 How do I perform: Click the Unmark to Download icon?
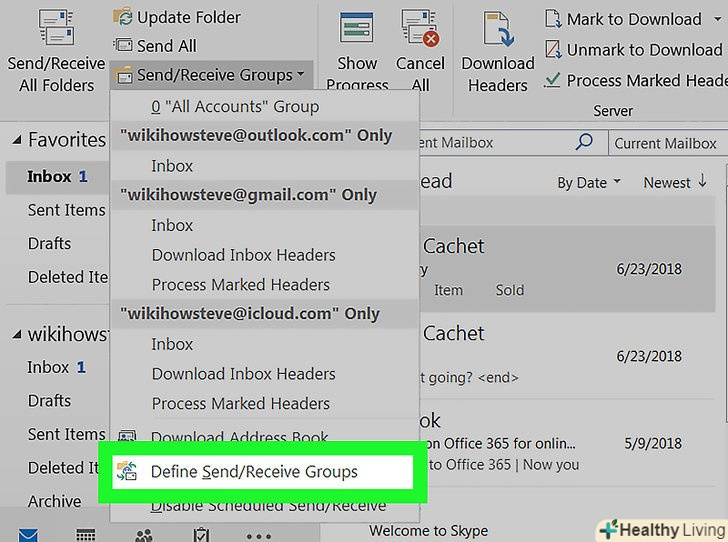pyautogui.click(x=553, y=49)
